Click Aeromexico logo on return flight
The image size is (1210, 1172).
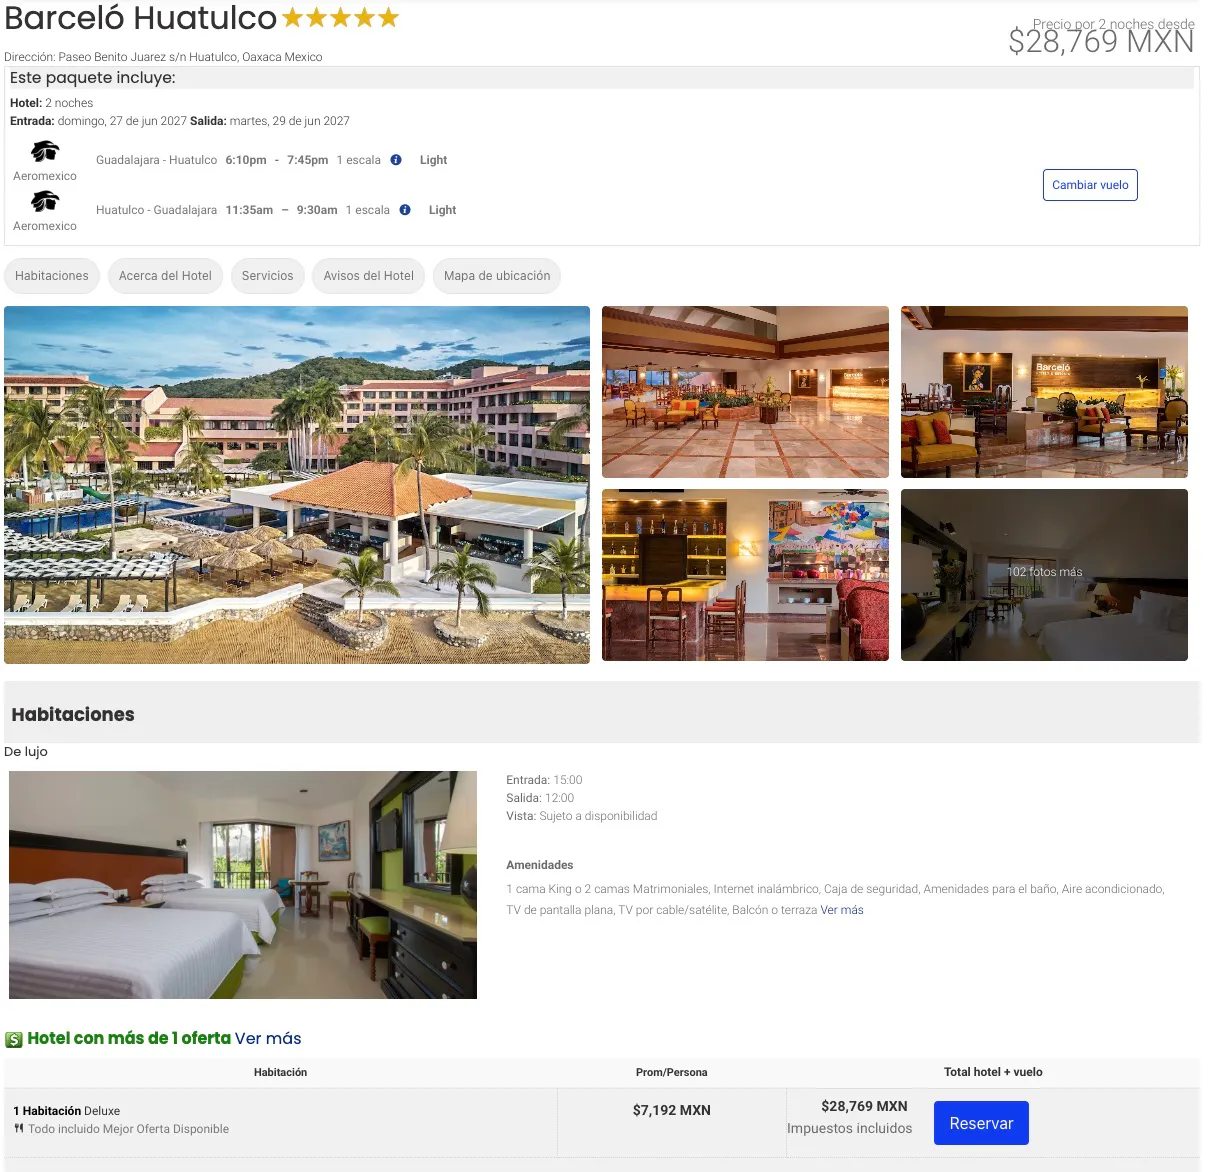[45, 202]
